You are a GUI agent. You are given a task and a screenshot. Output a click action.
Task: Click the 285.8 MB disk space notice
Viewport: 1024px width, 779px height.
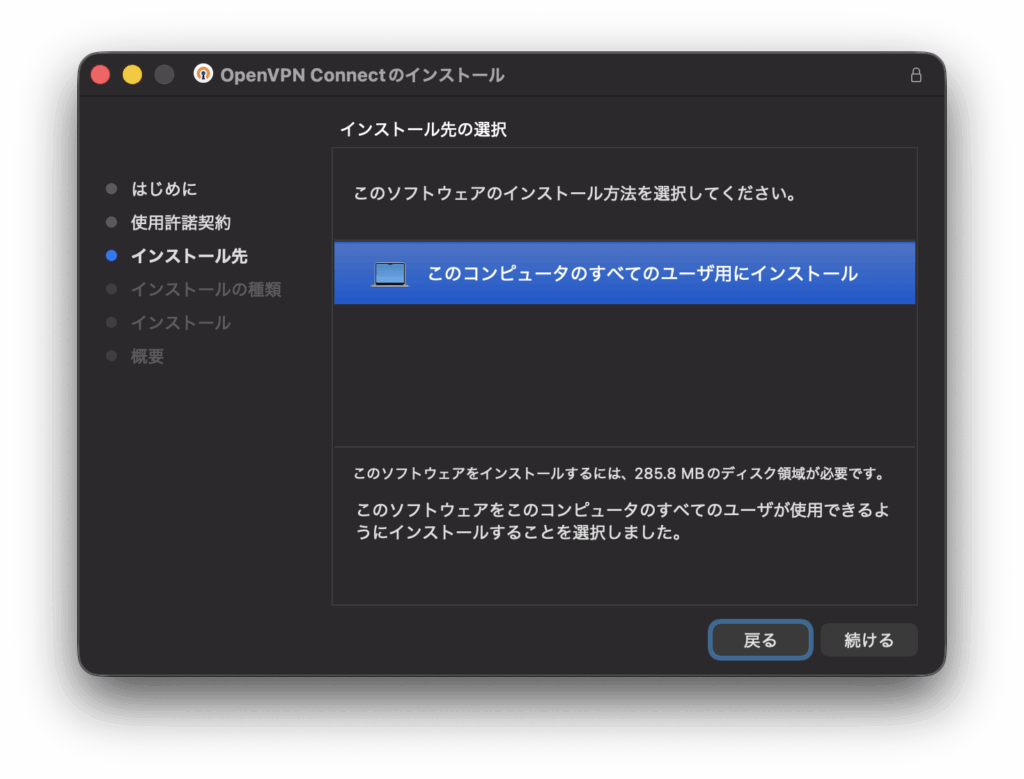620,473
